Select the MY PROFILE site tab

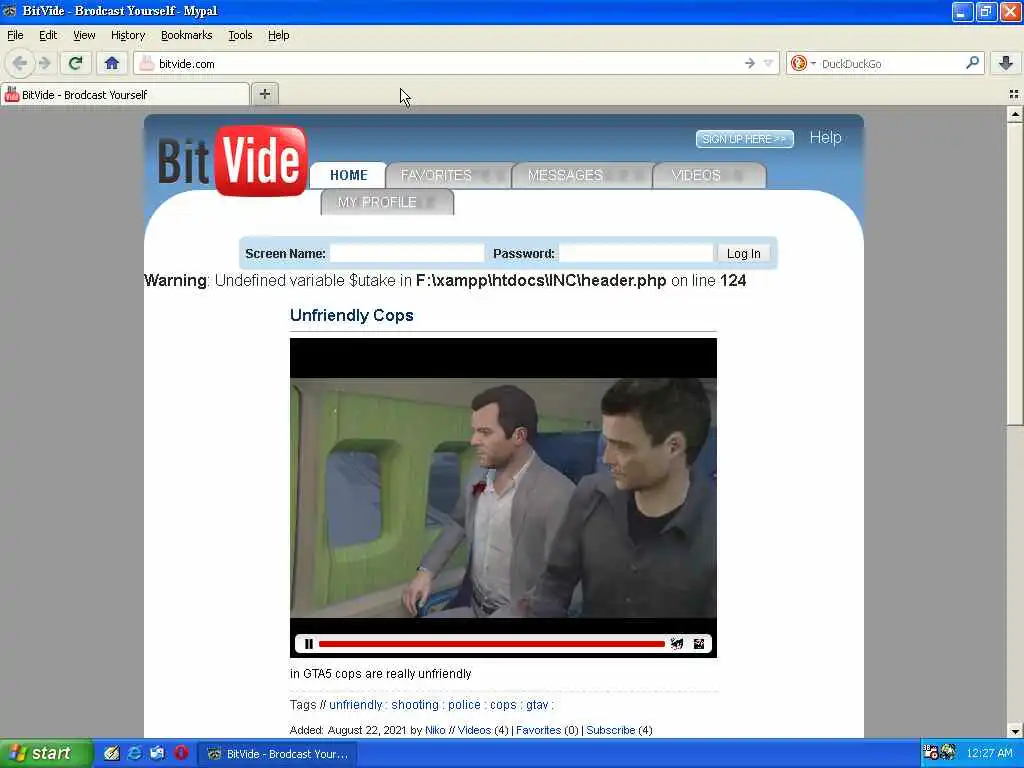pyautogui.click(x=387, y=202)
